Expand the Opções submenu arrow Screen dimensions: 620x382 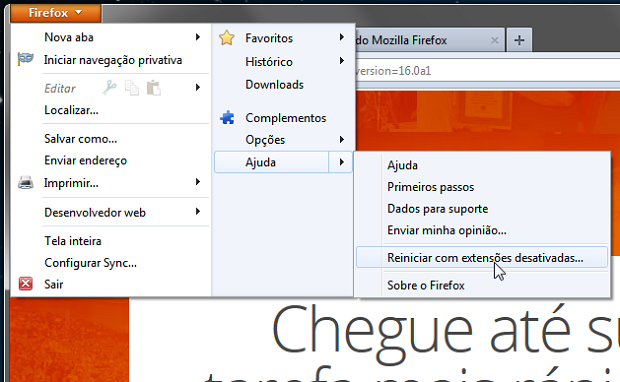[x=342, y=140]
